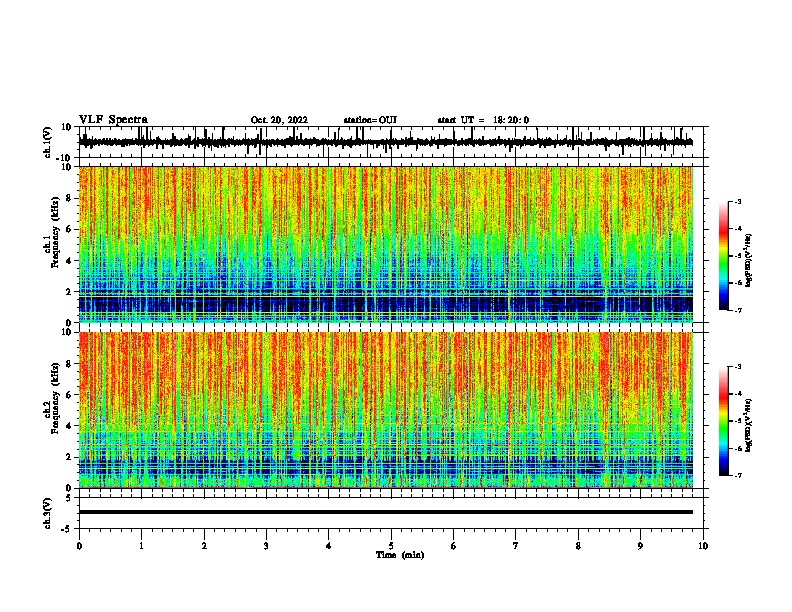Click the ch.1 voltage waveform trace
The width and height of the screenshot is (792, 612).
(x=386, y=142)
